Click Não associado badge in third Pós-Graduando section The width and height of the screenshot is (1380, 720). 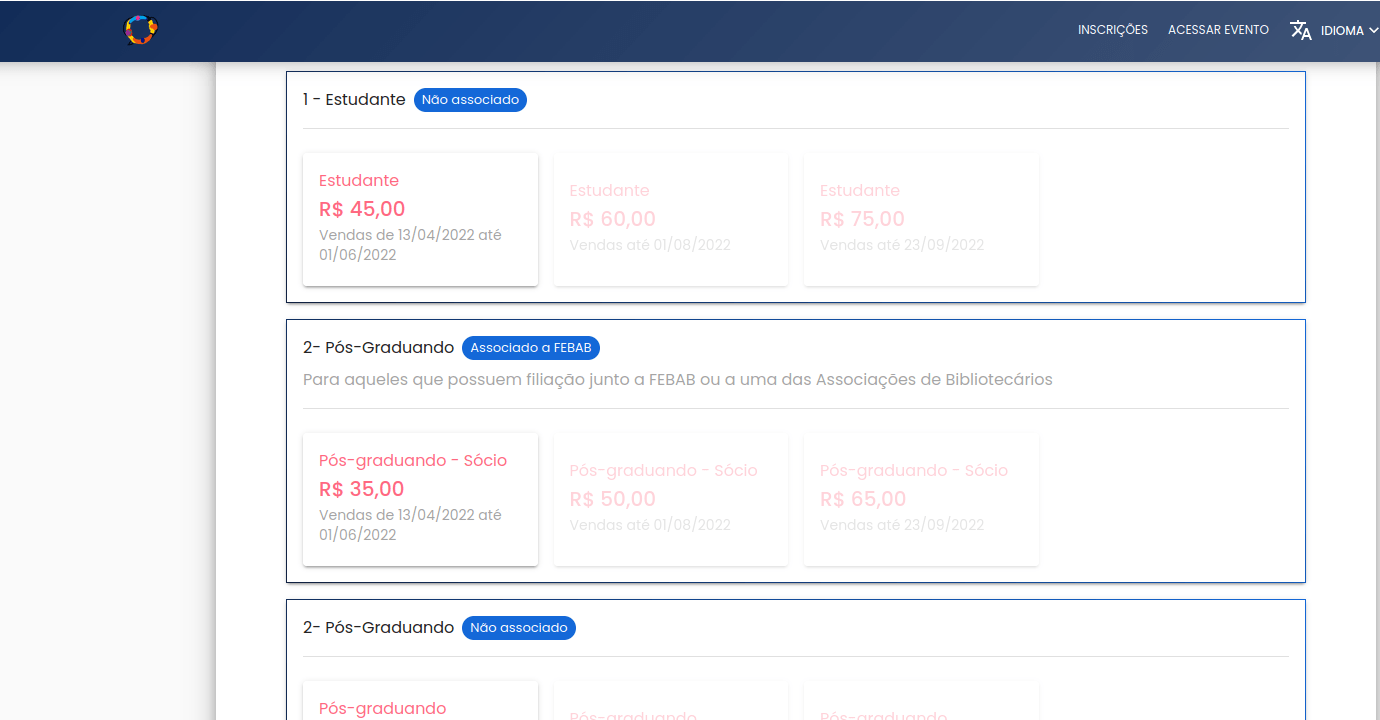pyautogui.click(x=518, y=628)
